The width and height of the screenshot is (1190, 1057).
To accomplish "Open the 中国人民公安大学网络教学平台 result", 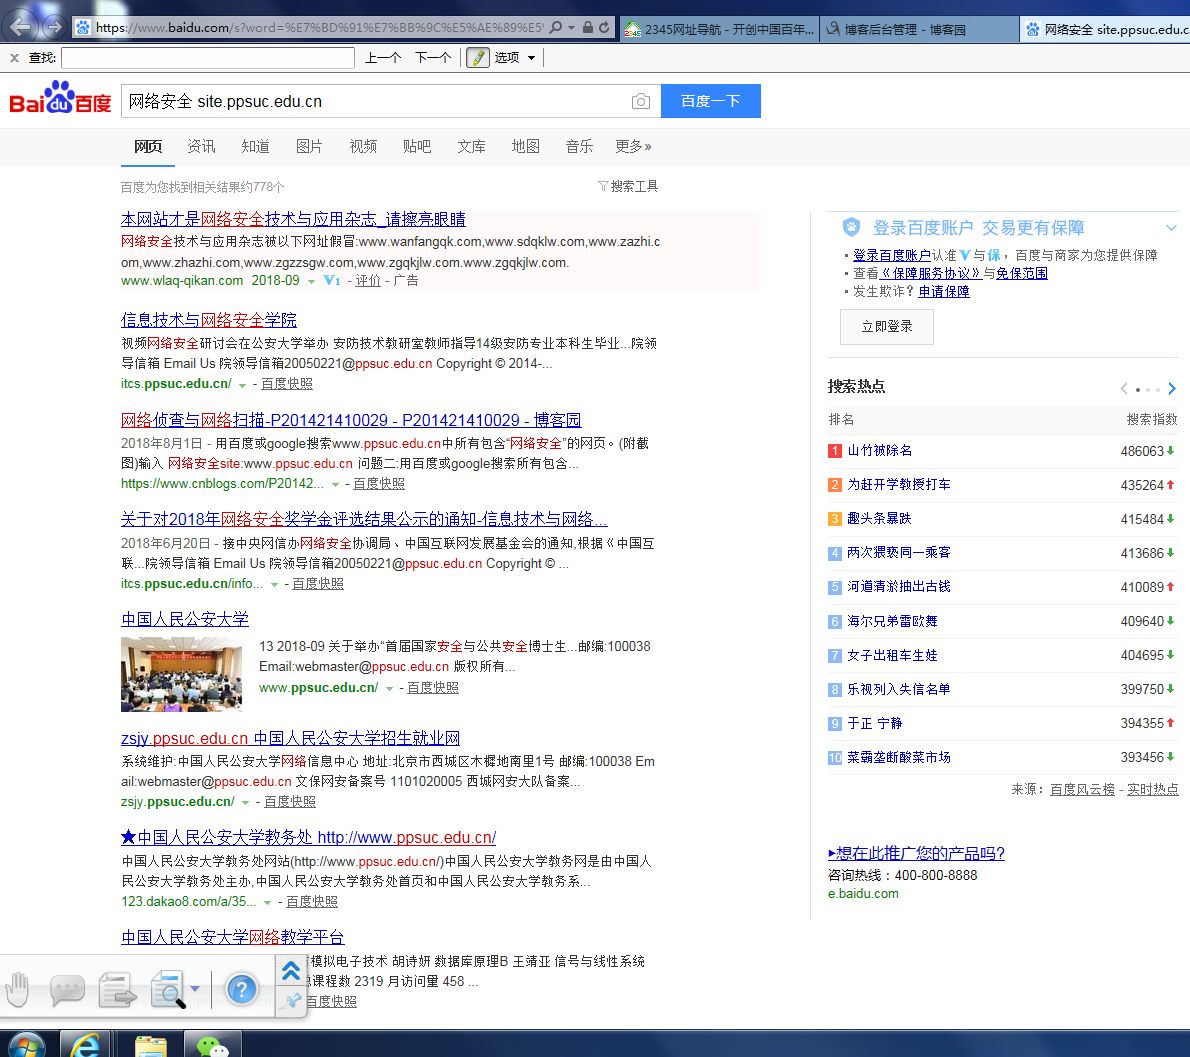I will (x=232, y=937).
